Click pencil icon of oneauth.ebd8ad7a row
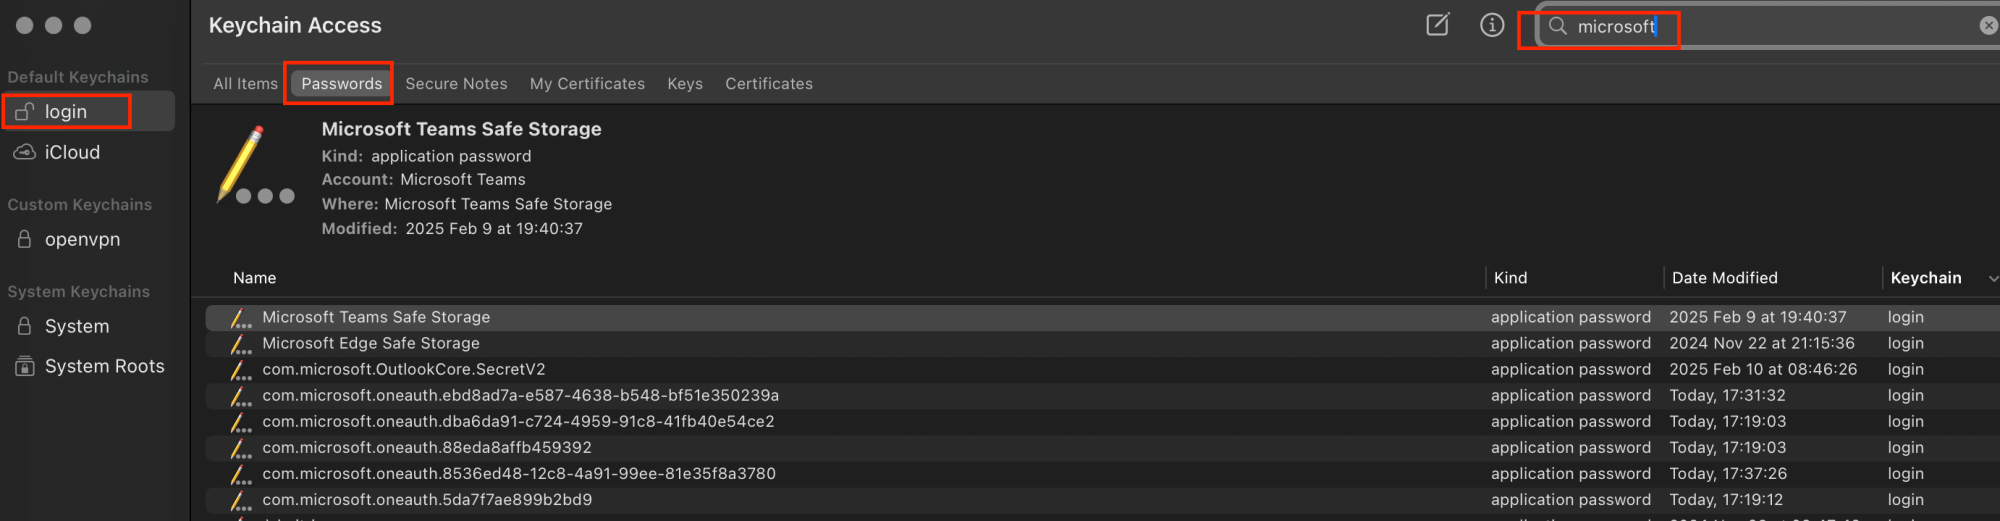The width and height of the screenshot is (2000, 521). point(241,396)
